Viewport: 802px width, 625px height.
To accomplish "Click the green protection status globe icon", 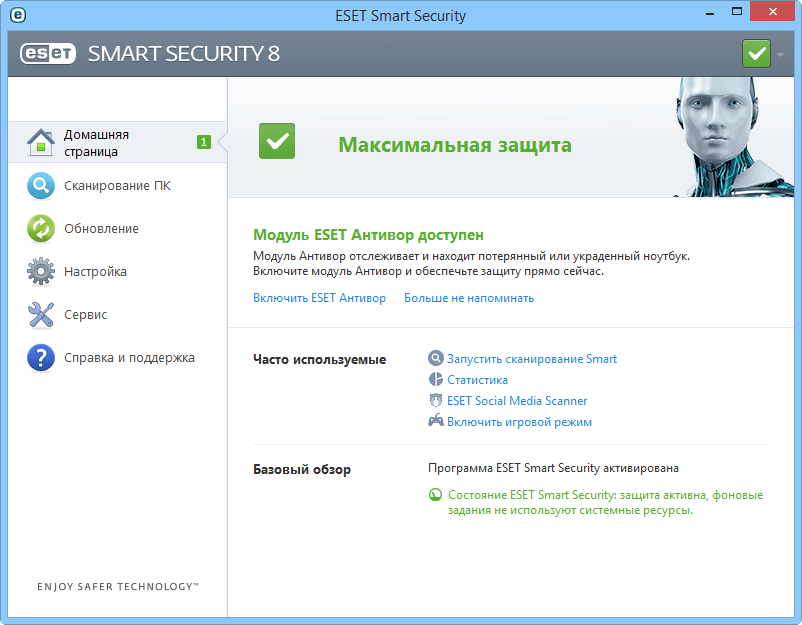I will coord(434,494).
